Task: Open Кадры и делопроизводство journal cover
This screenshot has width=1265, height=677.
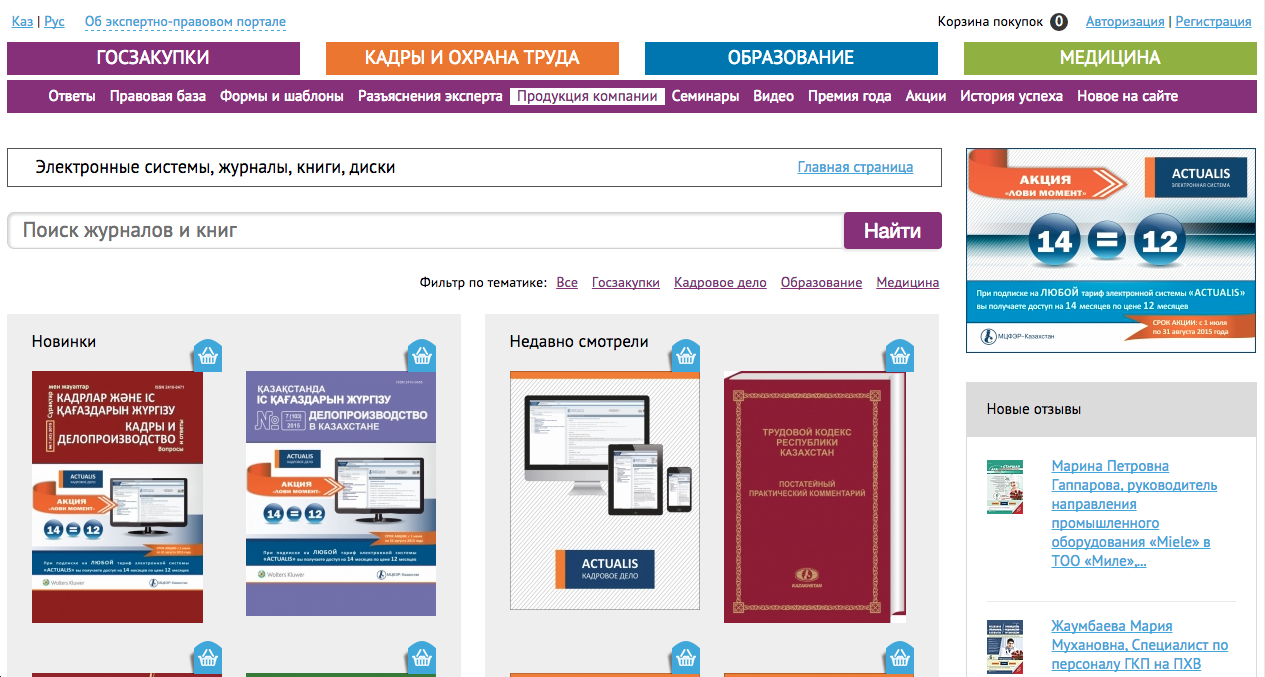Action: [117, 497]
